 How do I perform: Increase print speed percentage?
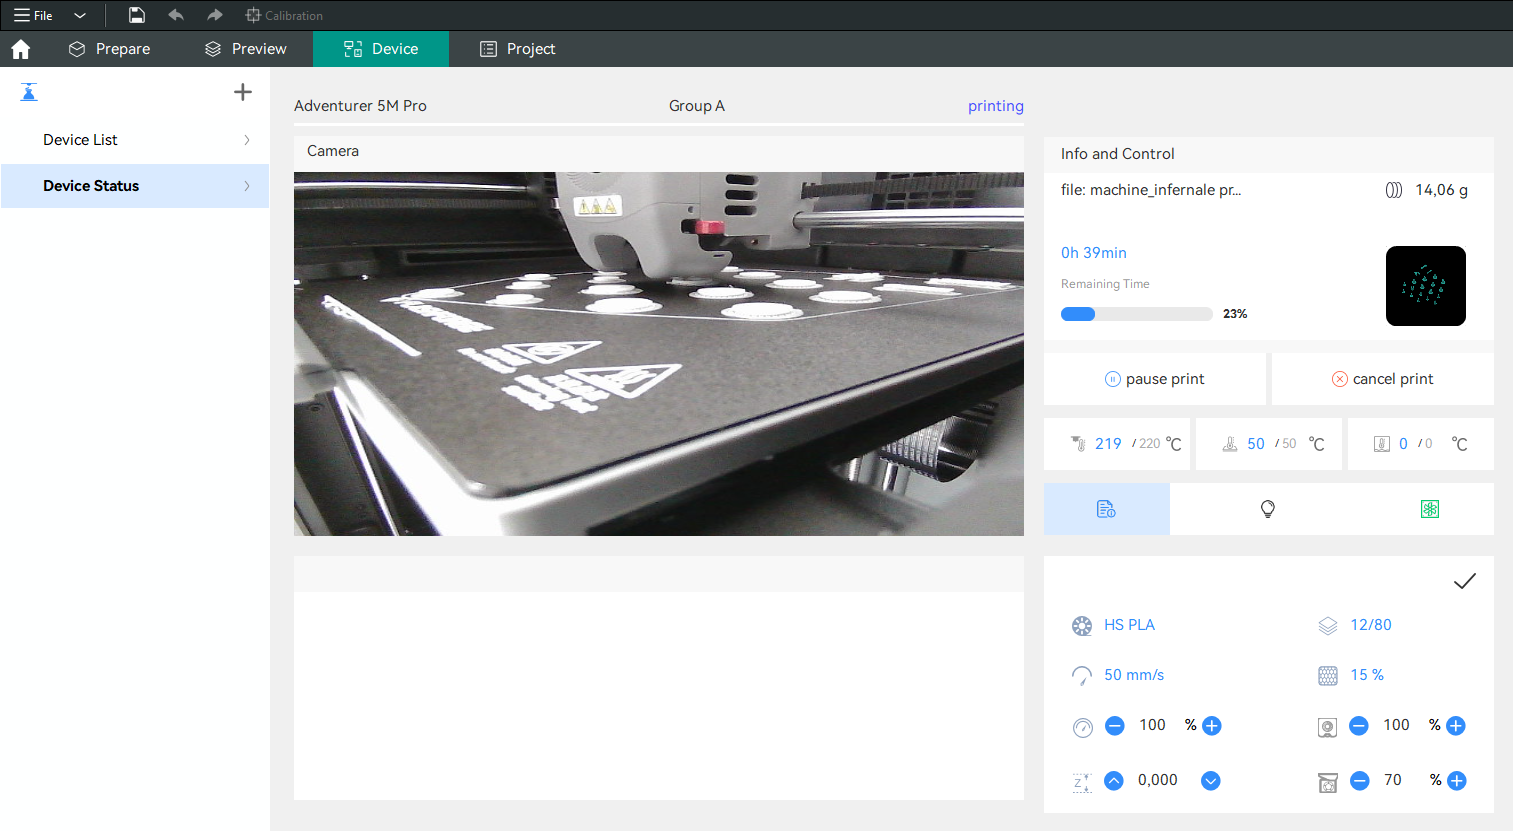[x=1212, y=726]
